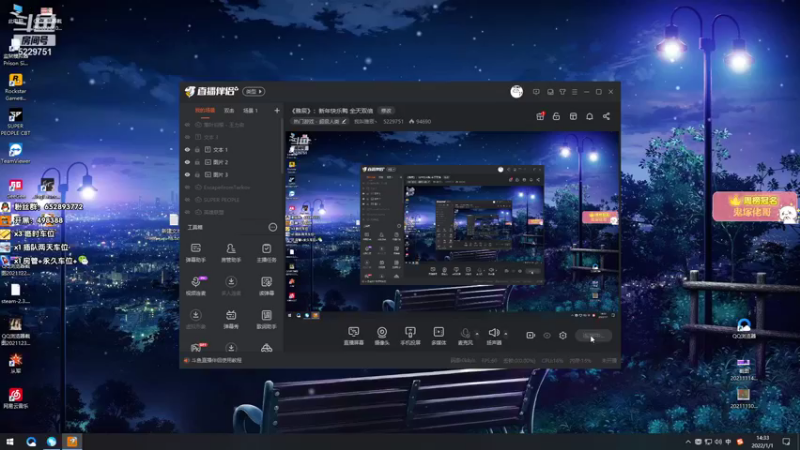Open the 歌词助手 tool
Viewport: 800px width, 450px height.
[266, 319]
